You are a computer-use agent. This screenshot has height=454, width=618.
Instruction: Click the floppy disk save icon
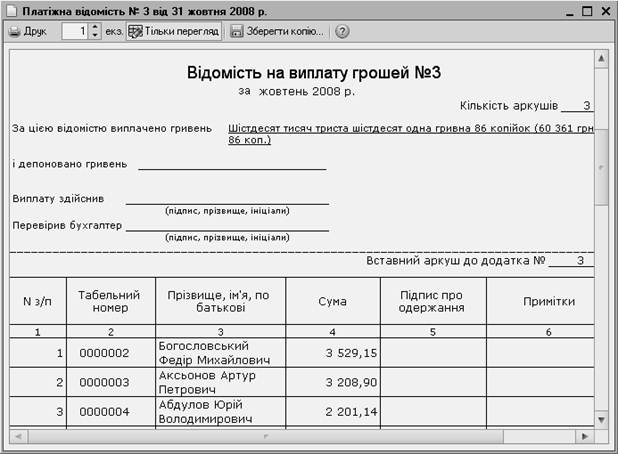236,32
